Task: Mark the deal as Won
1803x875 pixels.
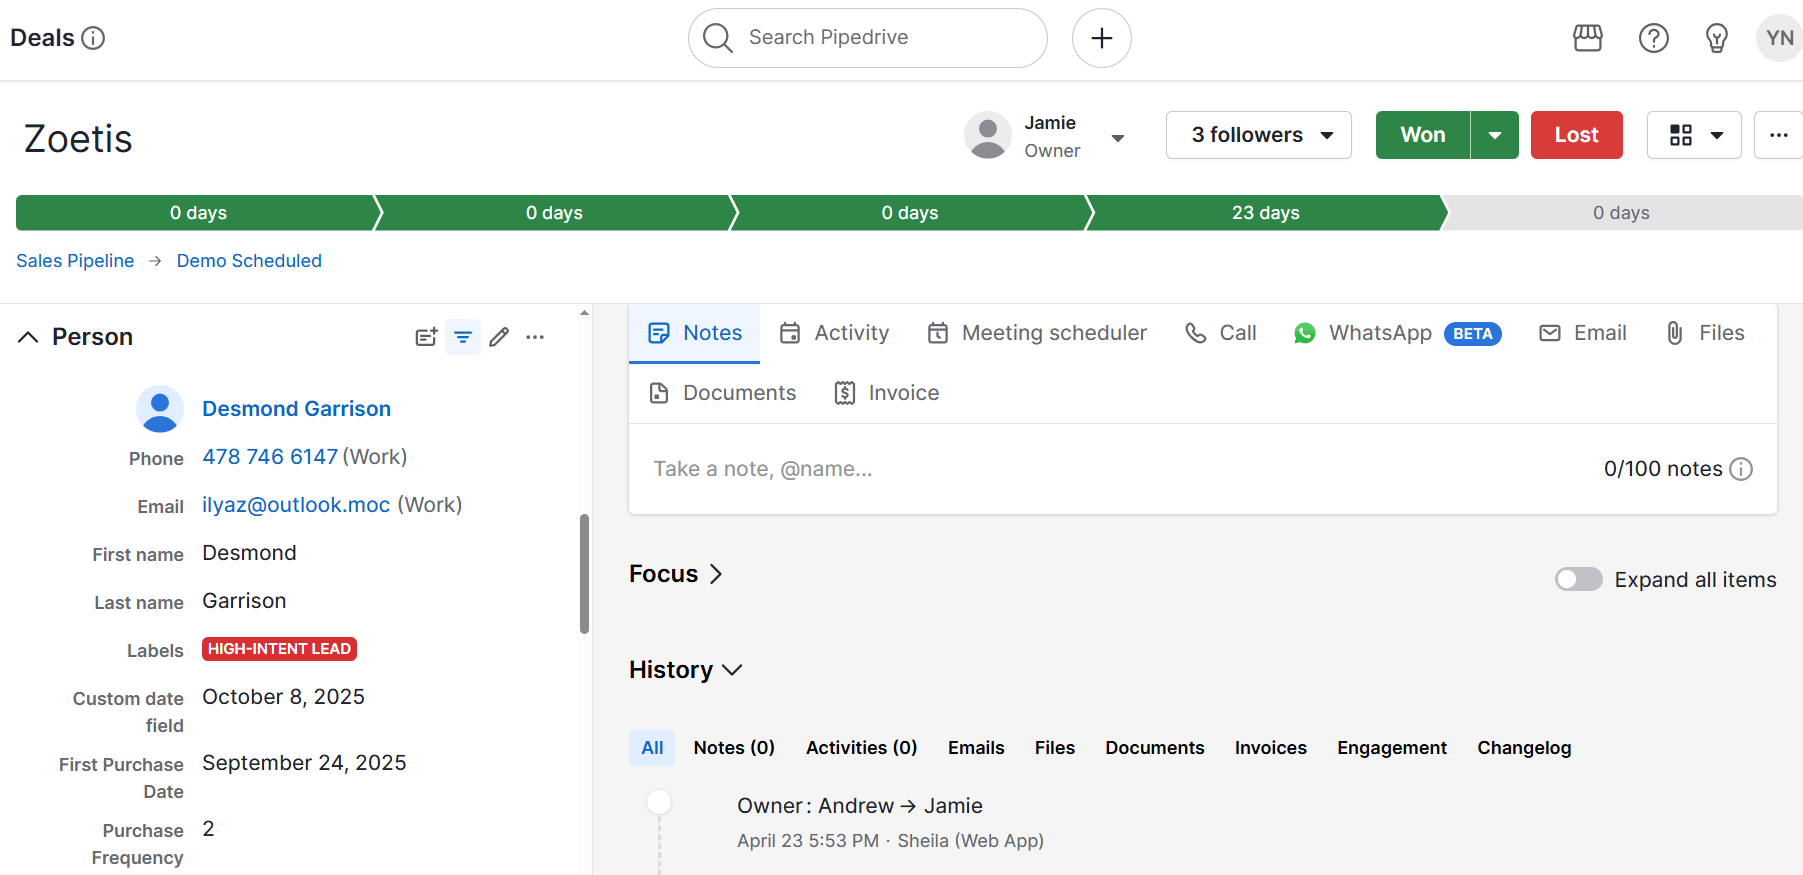Action: point(1423,135)
